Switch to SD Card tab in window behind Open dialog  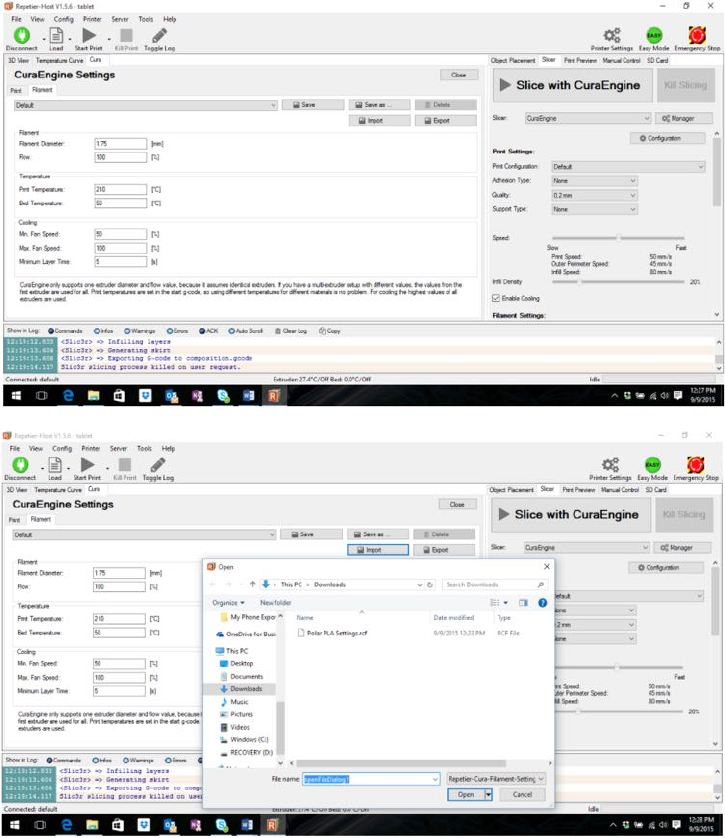[656, 490]
